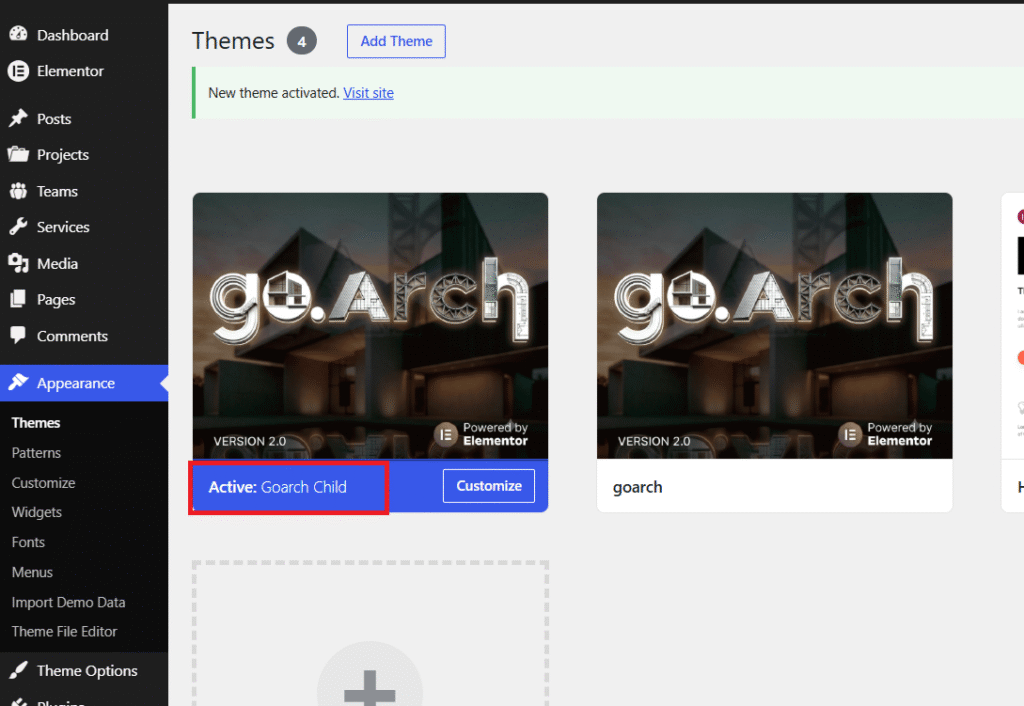Image resolution: width=1024 pixels, height=706 pixels.
Task: Open Menus under Appearance
Action: pos(32,572)
